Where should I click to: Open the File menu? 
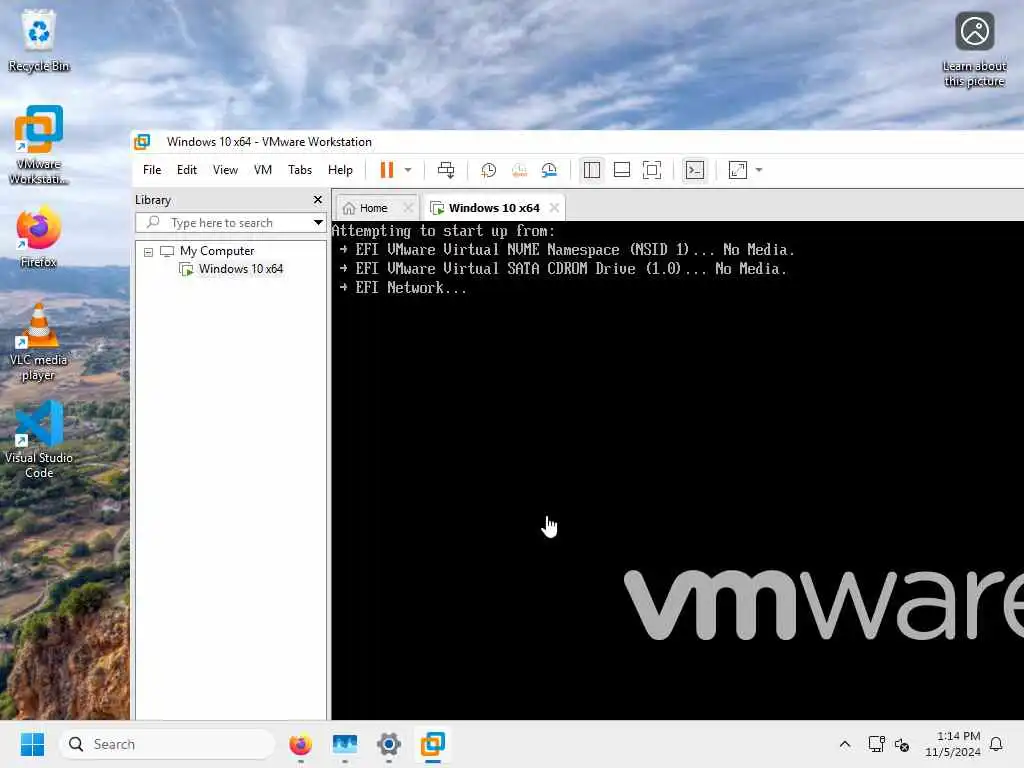tap(152, 170)
